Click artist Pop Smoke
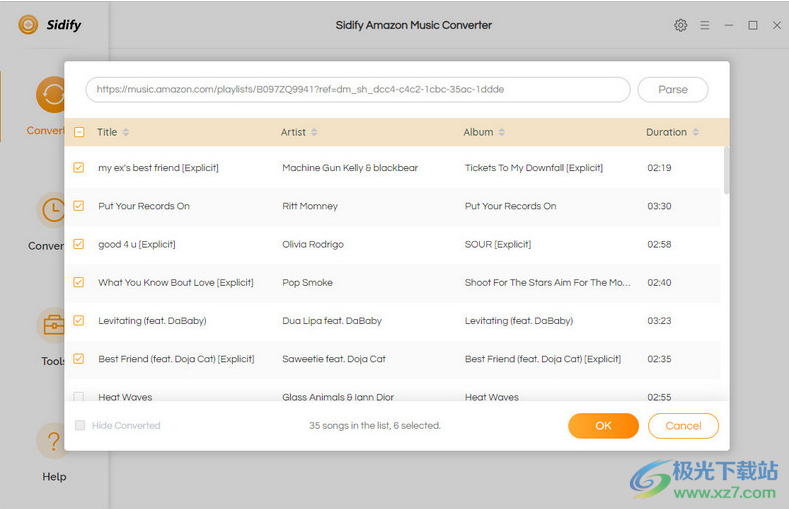Image resolution: width=789 pixels, height=509 pixels. pos(307,282)
